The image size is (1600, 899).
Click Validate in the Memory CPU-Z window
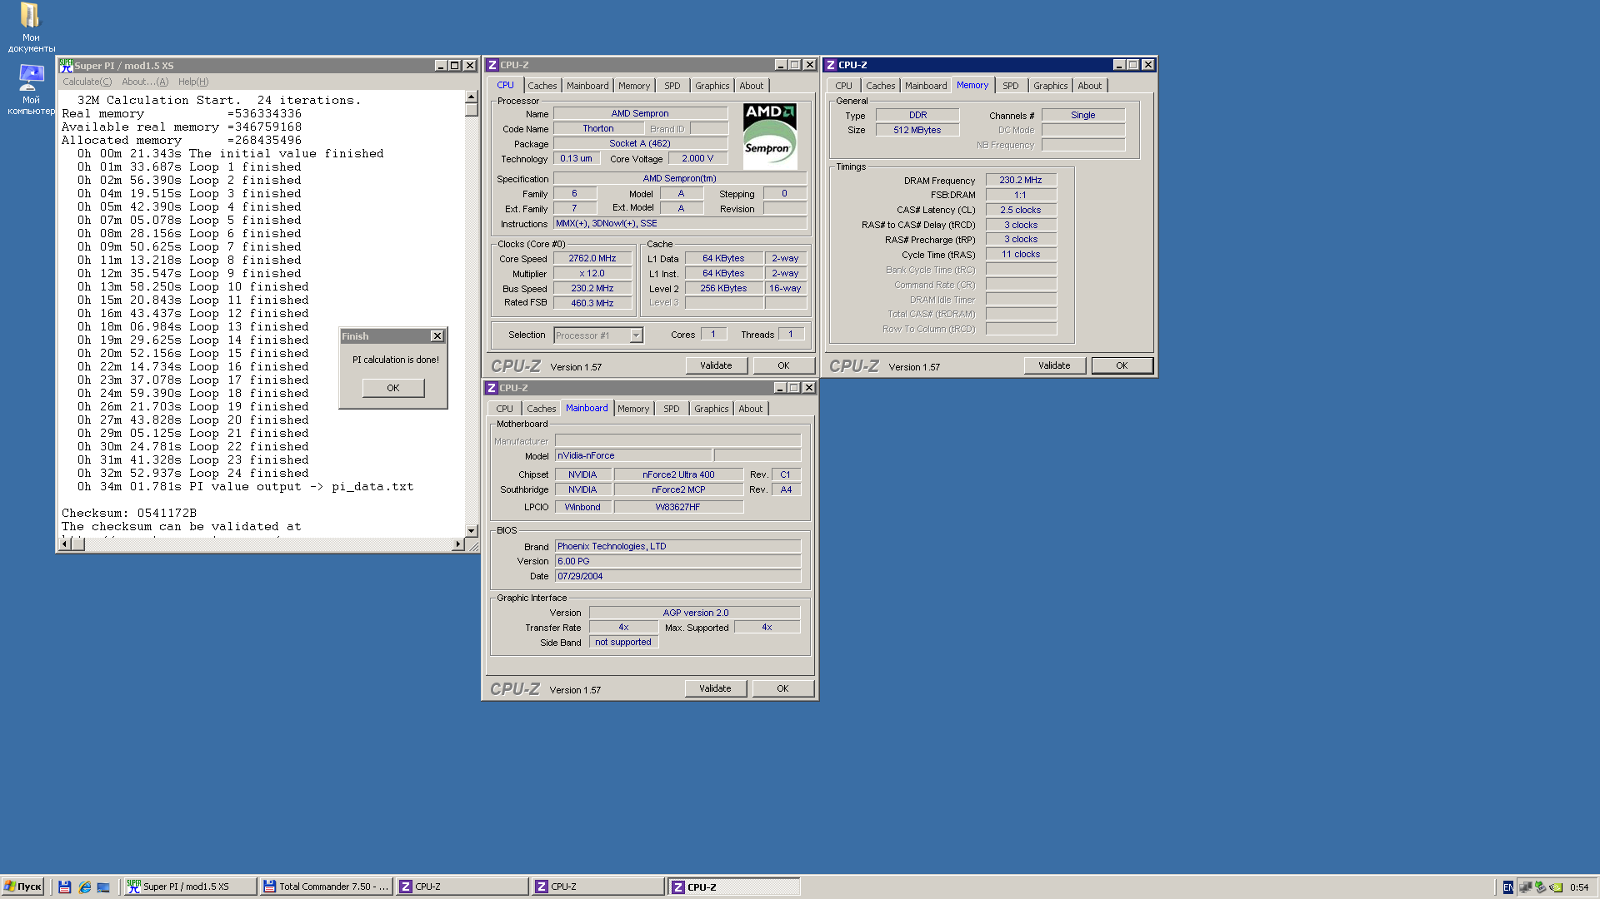1054,366
